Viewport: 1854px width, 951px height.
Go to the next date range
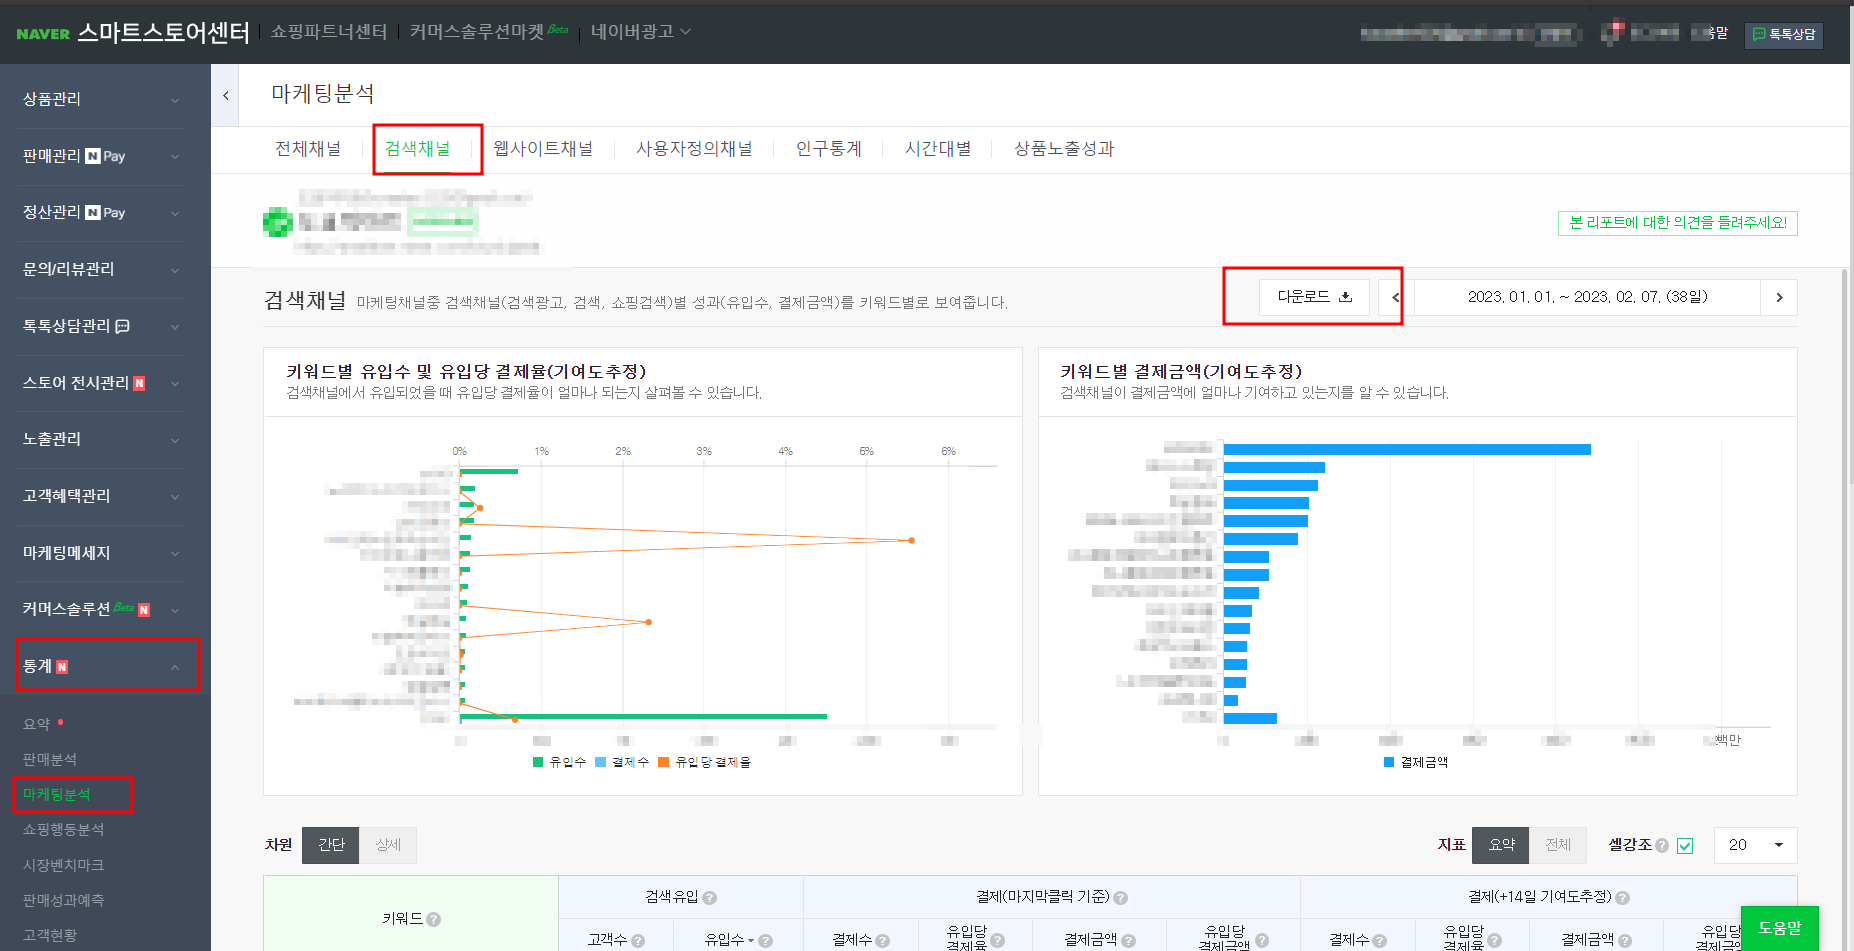(1779, 298)
